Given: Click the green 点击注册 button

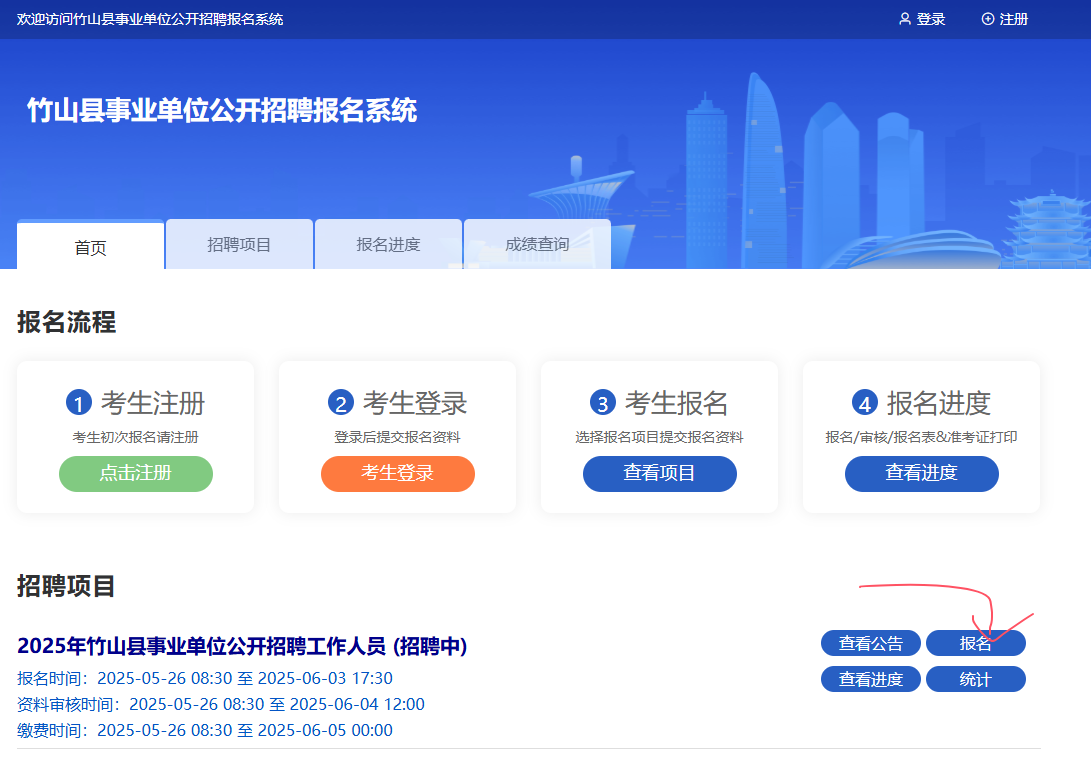Looking at the screenshot, I should point(136,474).
